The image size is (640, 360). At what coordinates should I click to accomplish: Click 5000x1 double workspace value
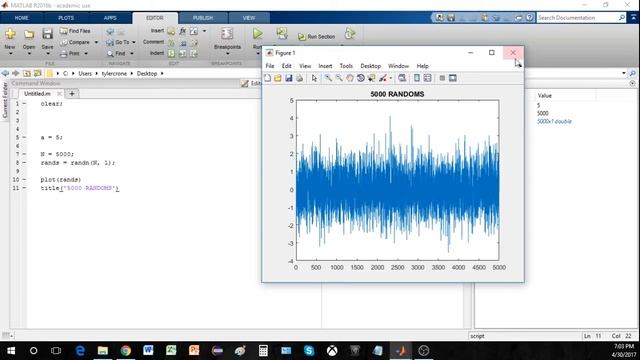click(554, 122)
